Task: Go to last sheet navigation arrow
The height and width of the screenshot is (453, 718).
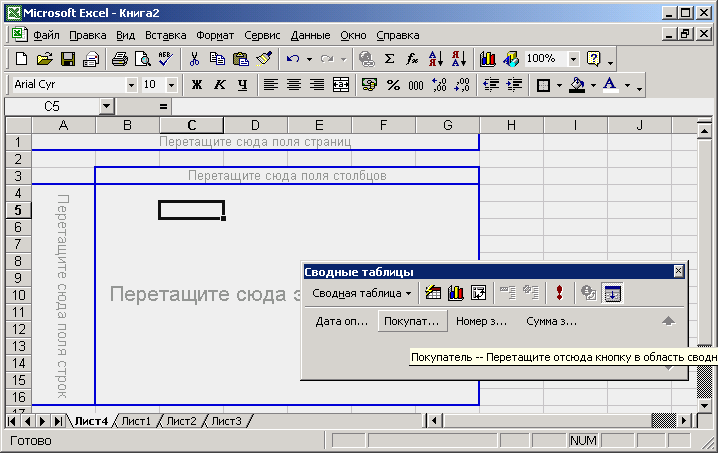Action: (58, 421)
